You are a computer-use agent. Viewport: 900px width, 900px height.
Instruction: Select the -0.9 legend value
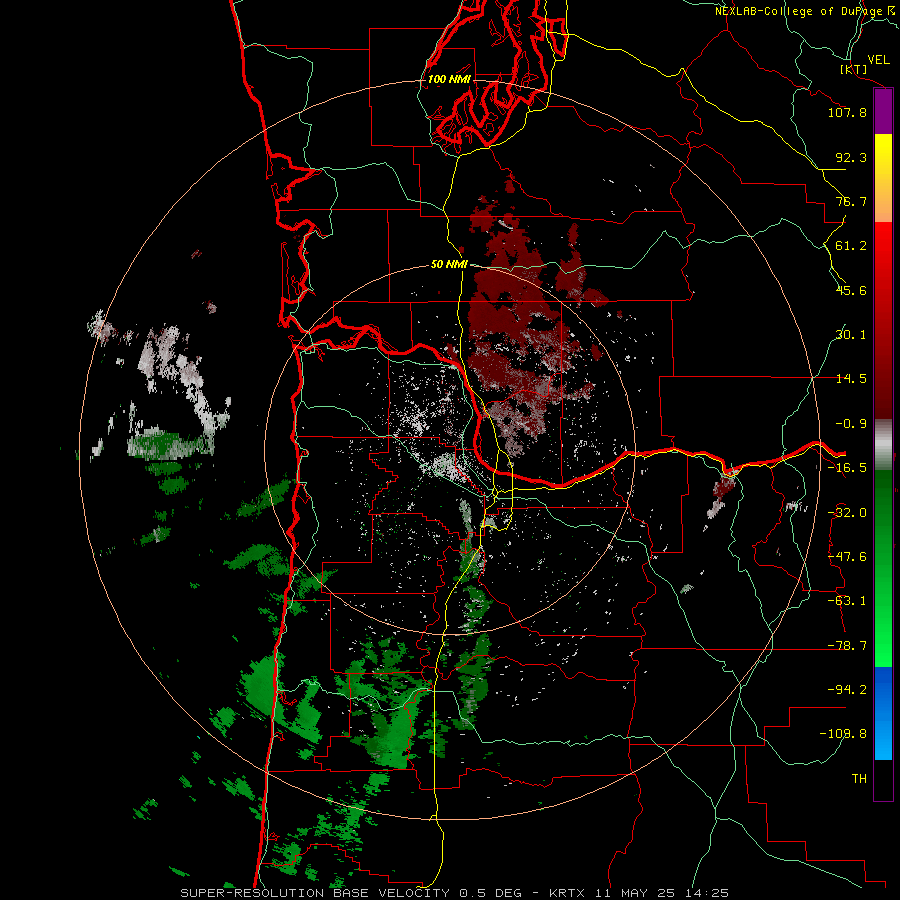(851, 424)
